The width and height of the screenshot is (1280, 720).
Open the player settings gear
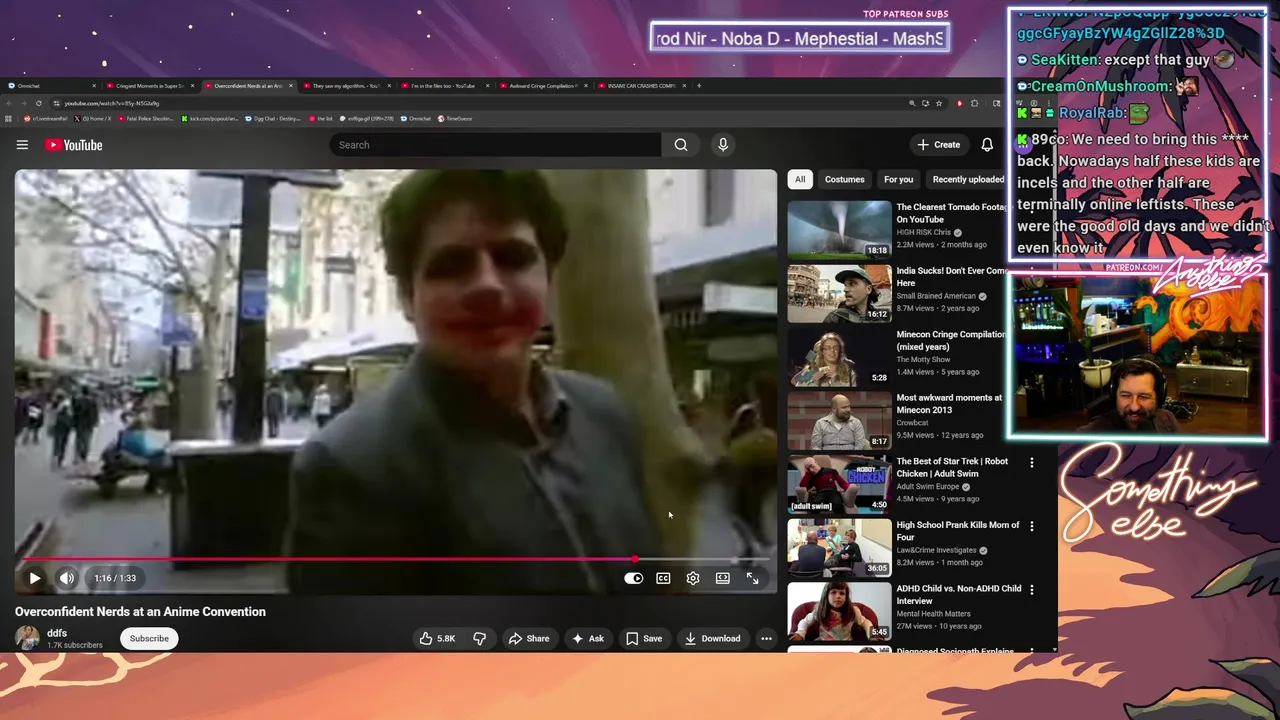693,578
